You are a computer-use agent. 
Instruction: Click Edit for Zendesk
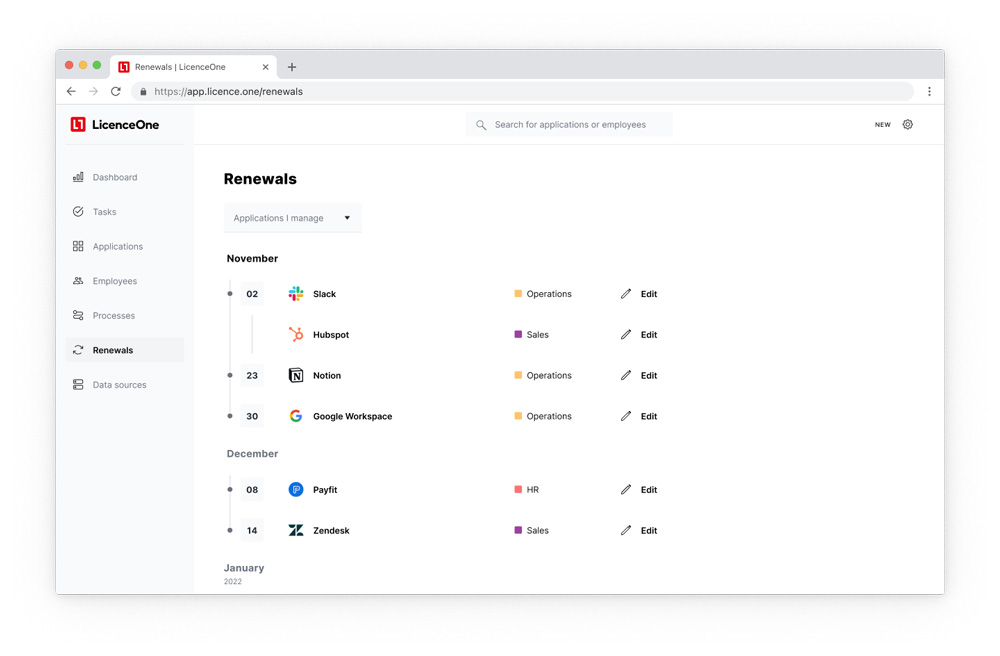(649, 530)
